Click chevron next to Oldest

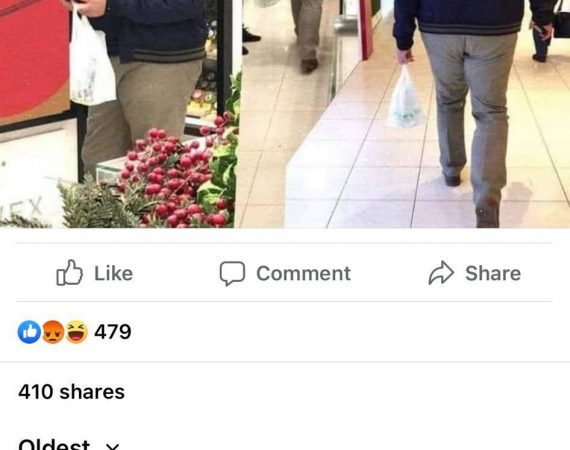point(112,446)
